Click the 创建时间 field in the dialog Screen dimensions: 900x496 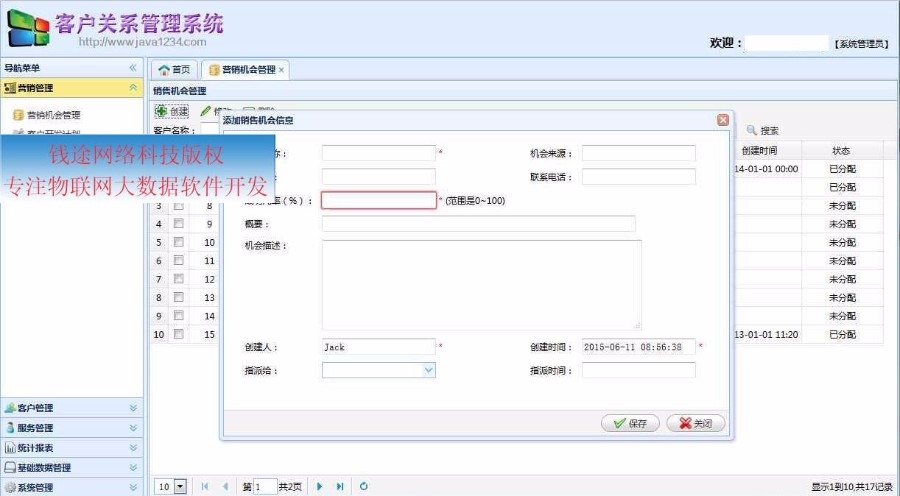638,347
